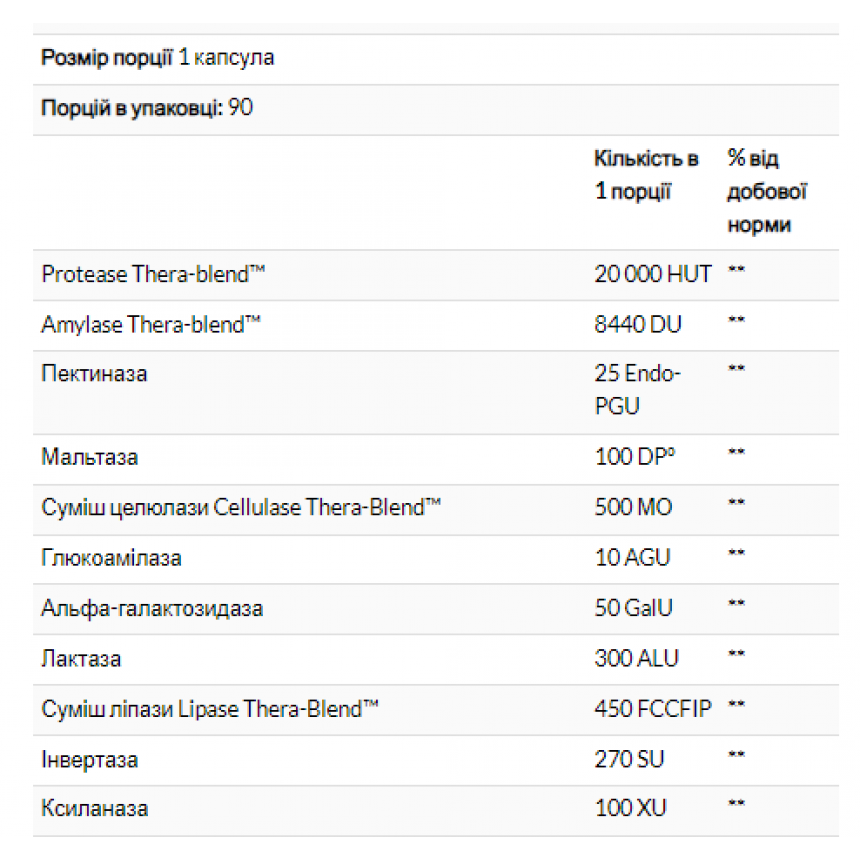Click the Глюкоамілаза ingredient name
This screenshot has height=860, width=860.
111,558
